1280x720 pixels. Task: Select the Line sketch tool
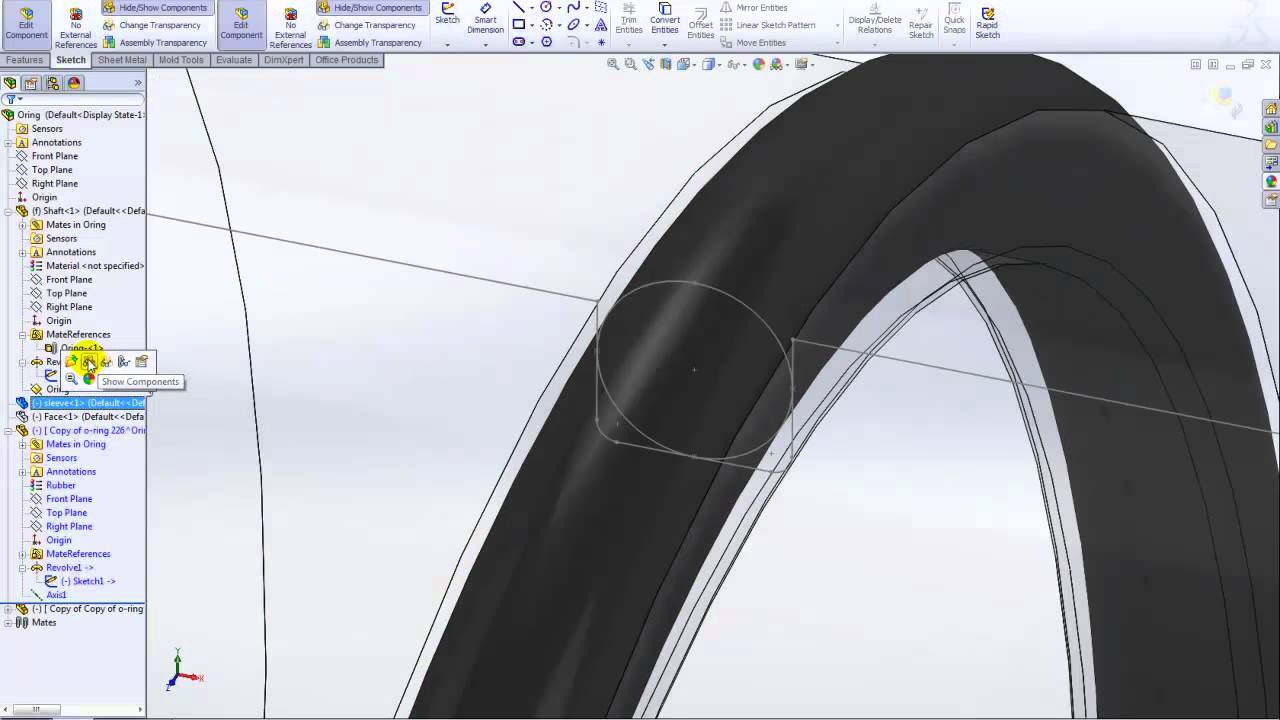[518, 6]
